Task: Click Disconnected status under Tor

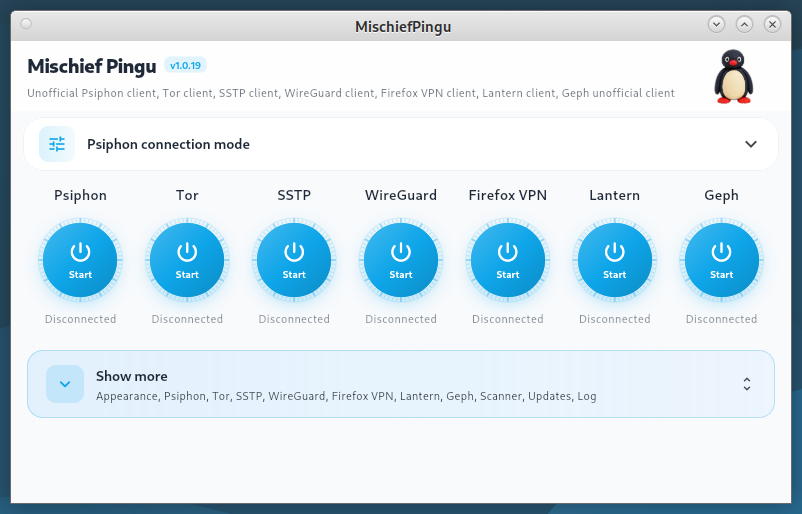Action: tap(187, 319)
